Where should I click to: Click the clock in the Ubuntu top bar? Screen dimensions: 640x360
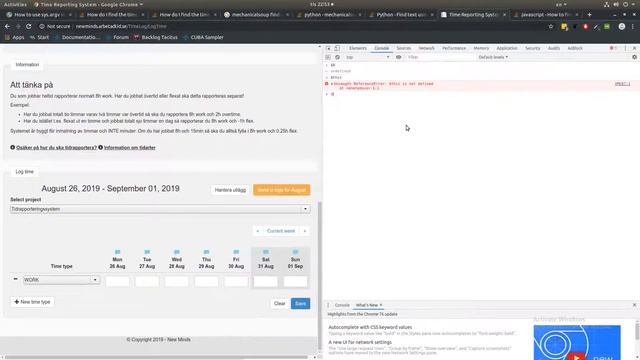[321, 4]
